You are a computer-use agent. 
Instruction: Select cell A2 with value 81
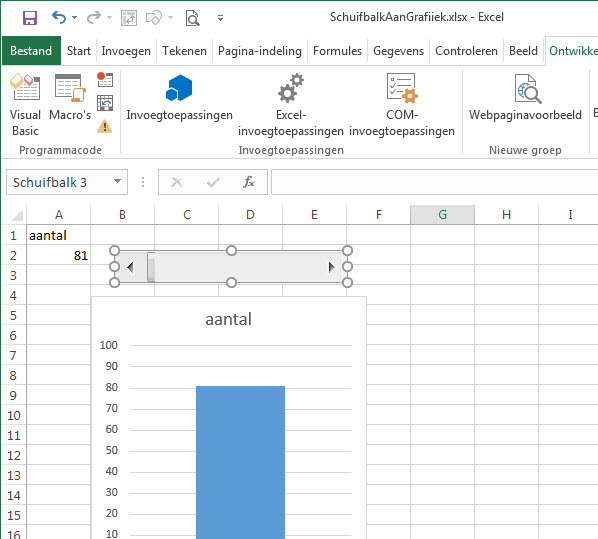(x=59, y=255)
